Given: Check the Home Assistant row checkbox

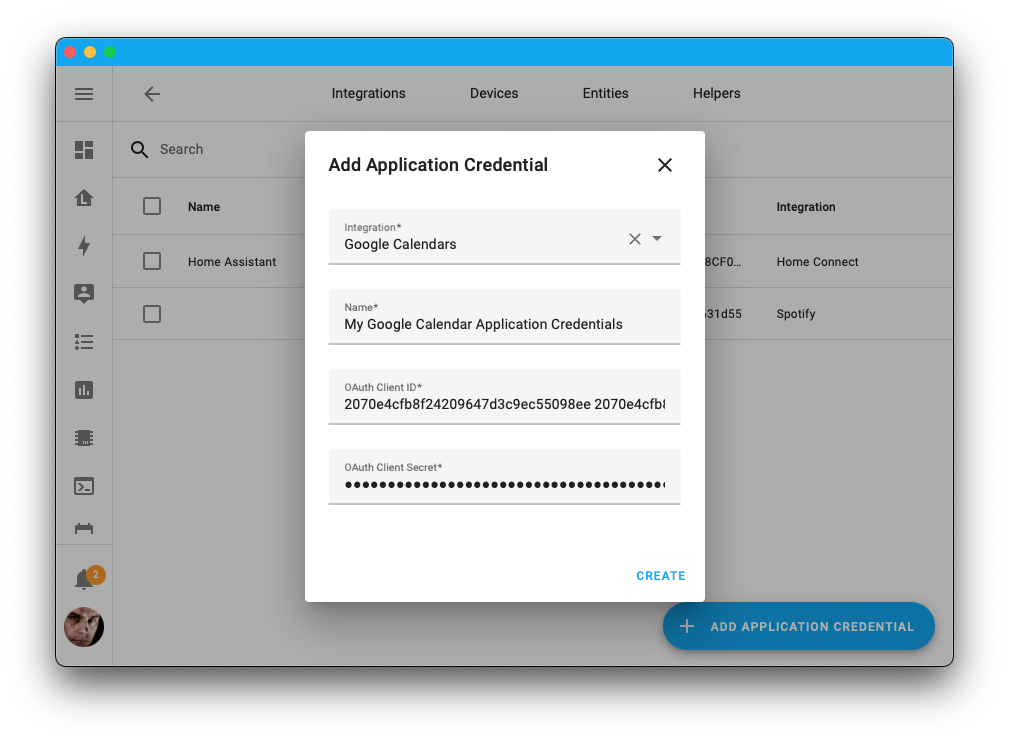Looking at the screenshot, I should coord(151,261).
